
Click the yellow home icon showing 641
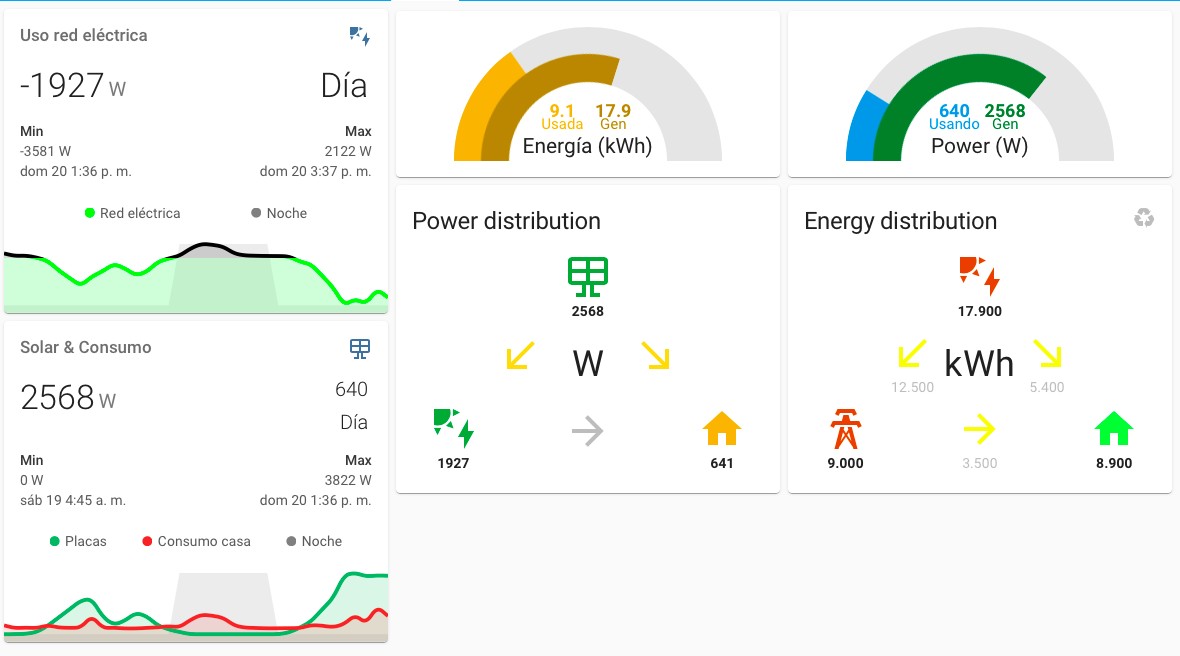pos(721,427)
